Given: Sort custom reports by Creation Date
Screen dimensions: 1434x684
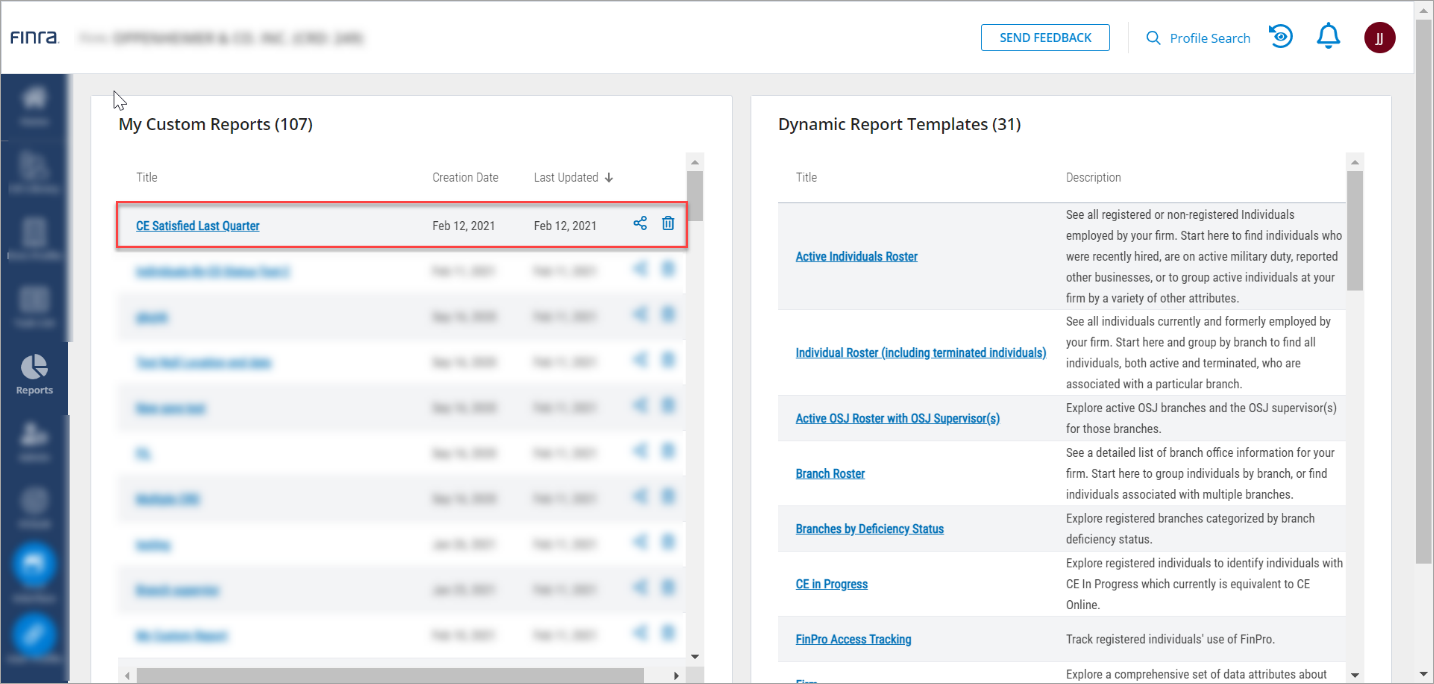Looking at the screenshot, I should click(x=465, y=178).
